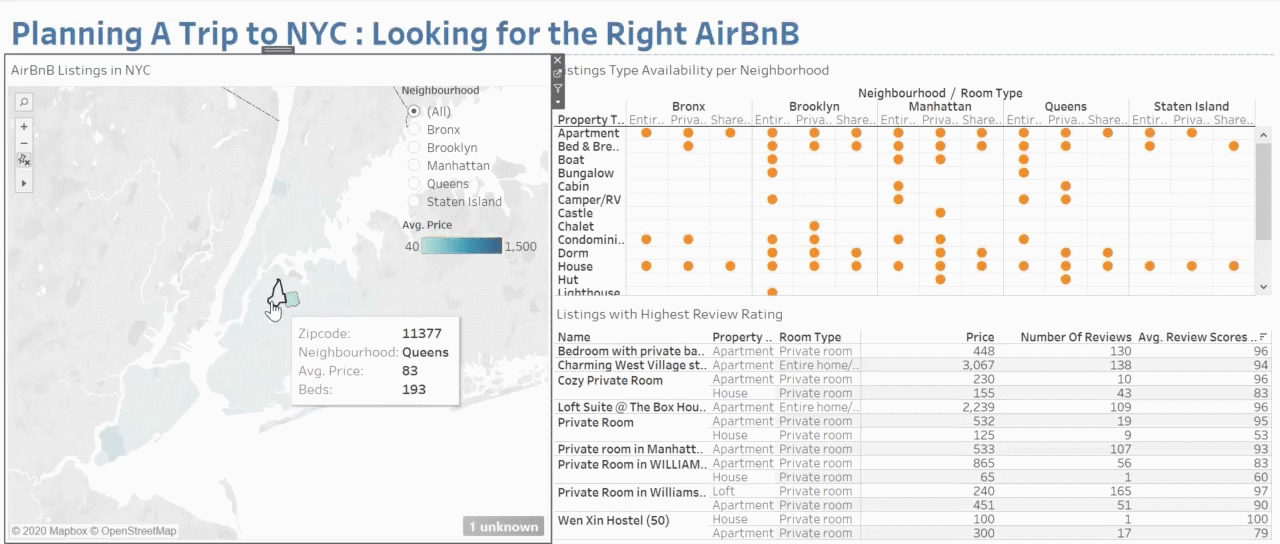The height and width of the screenshot is (544, 1280).
Task: Remove the map sheet with the X icon
Action: 558,61
